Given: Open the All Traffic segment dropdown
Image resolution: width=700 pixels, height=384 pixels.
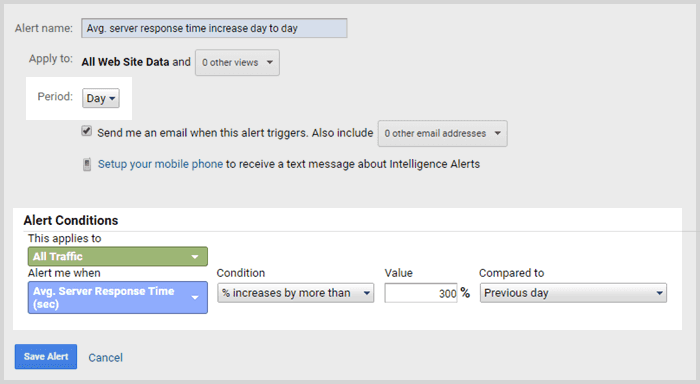Looking at the screenshot, I should (118, 257).
